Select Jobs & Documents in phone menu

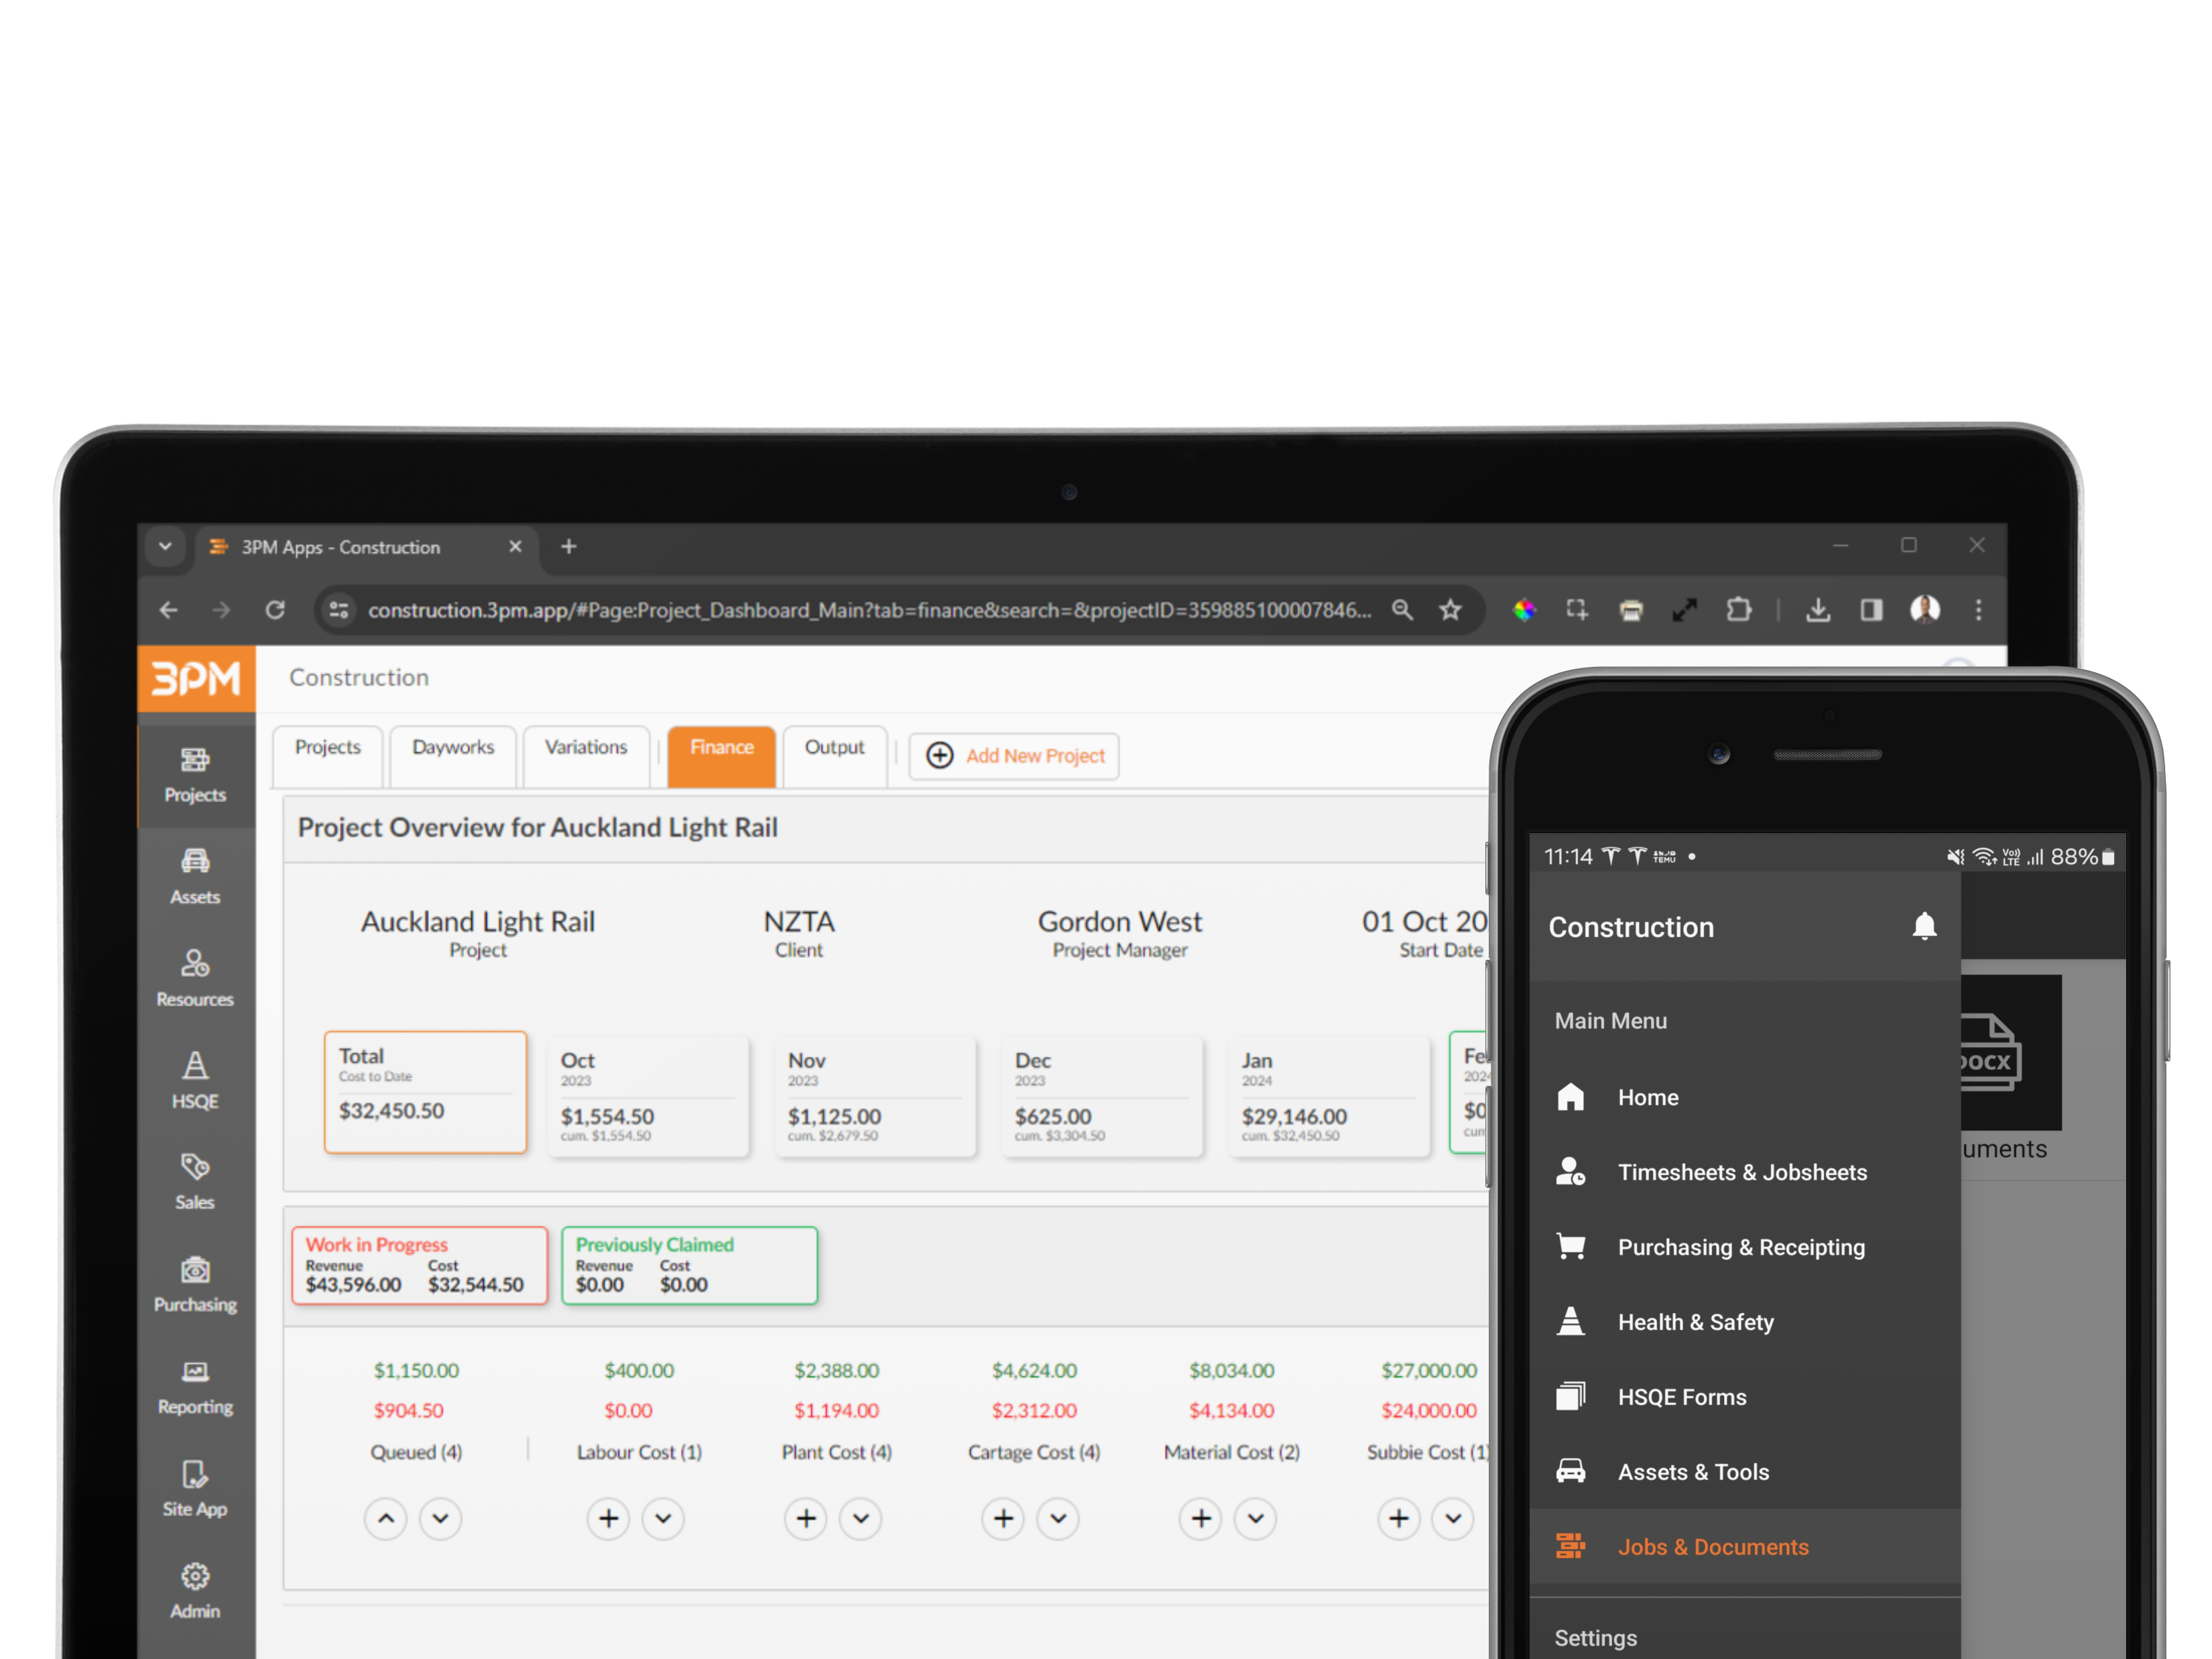pos(1712,1547)
